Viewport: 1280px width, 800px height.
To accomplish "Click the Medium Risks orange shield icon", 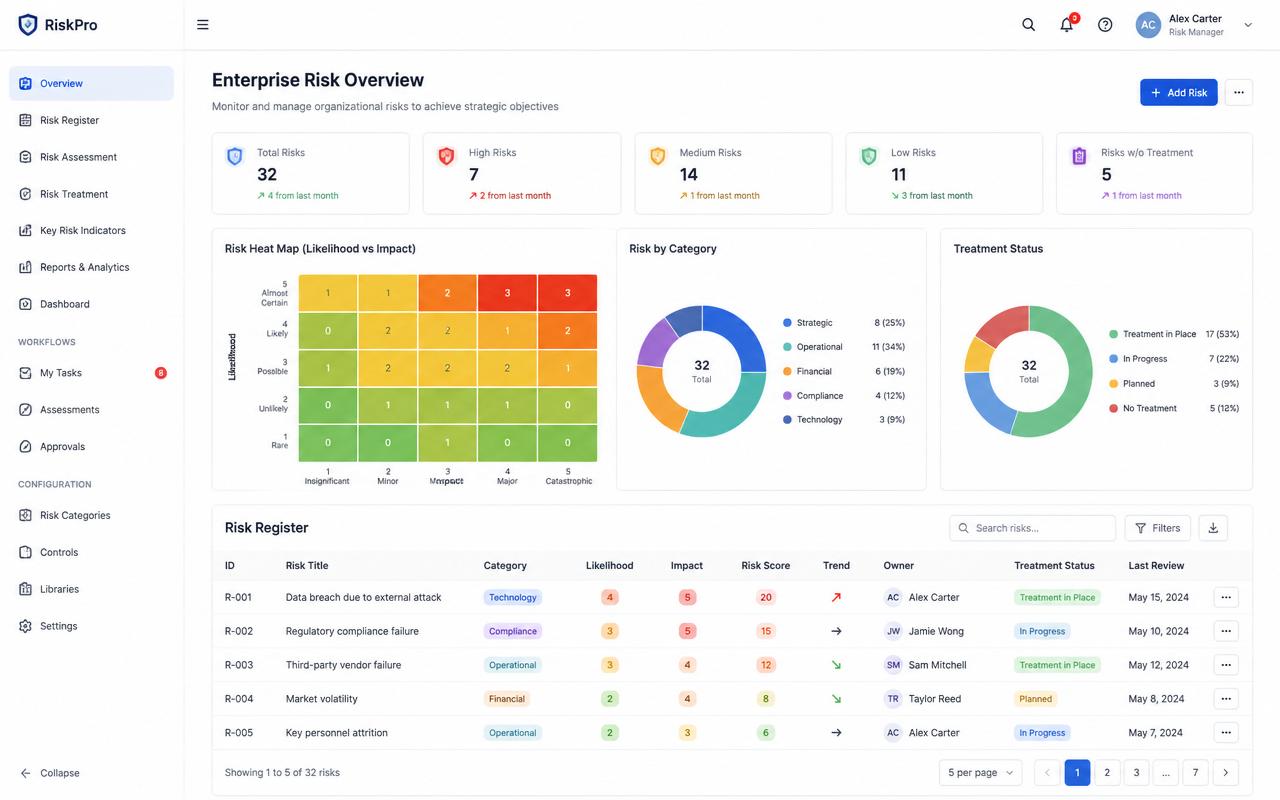I will point(657,156).
